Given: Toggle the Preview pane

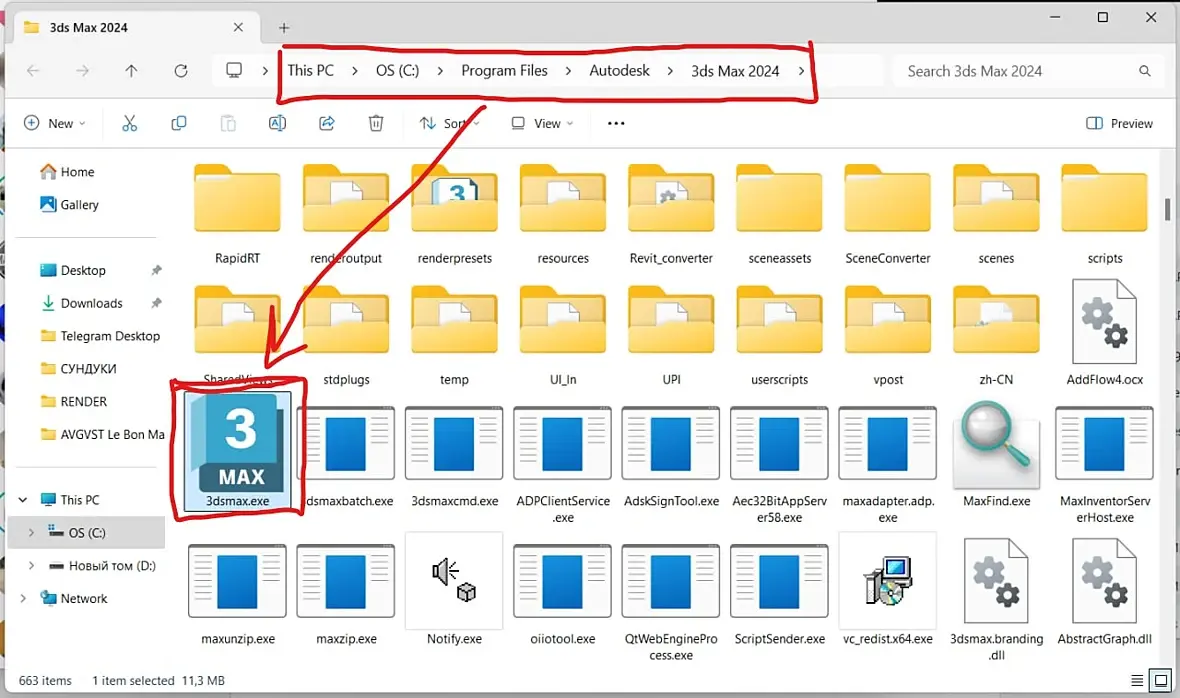Looking at the screenshot, I should click(x=1119, y=123).
